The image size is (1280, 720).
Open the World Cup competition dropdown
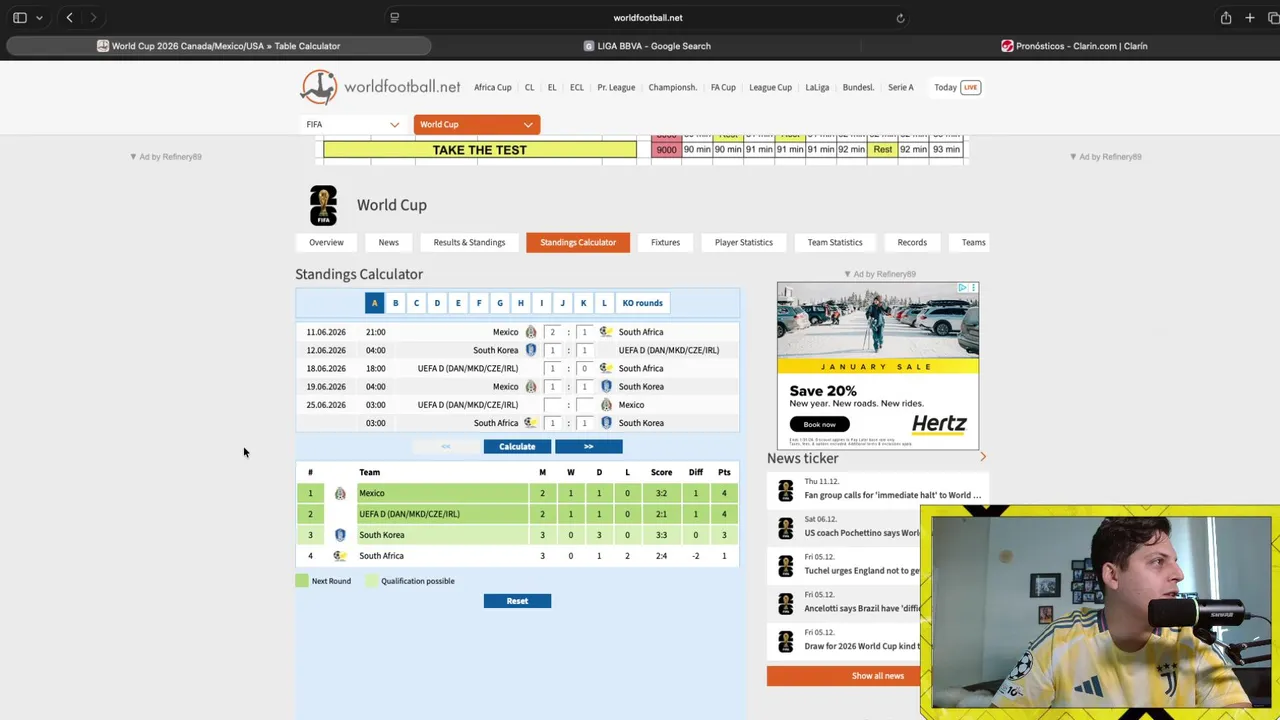[x=477, y=124]
